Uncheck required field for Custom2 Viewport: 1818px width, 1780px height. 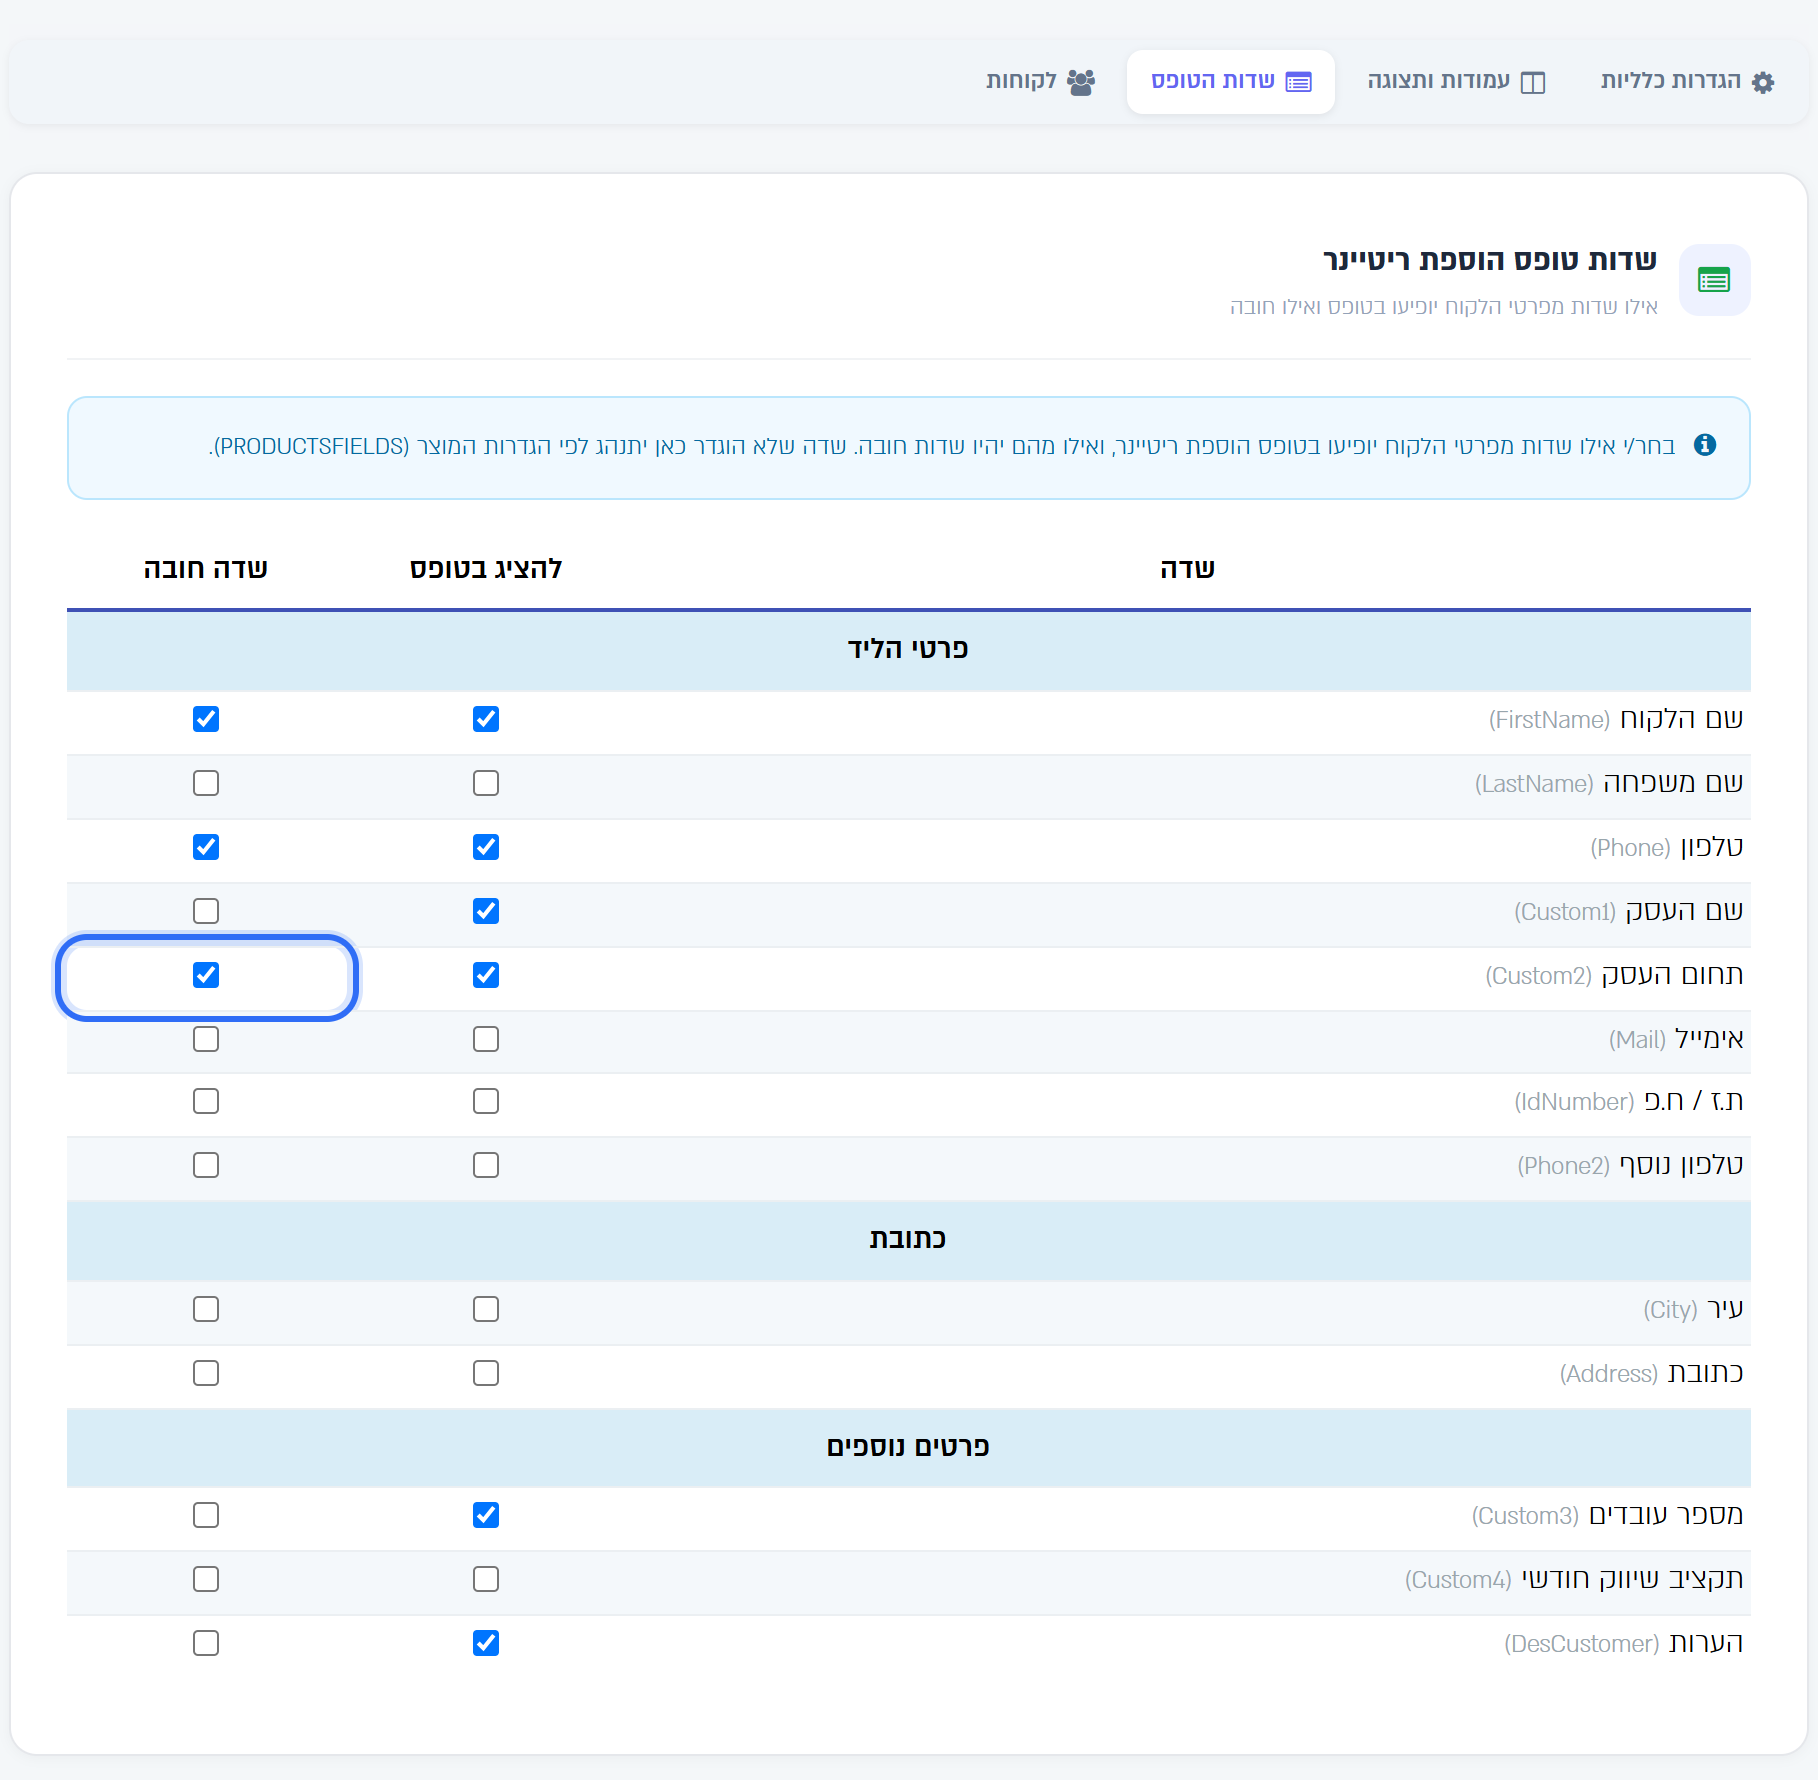coord(206,975)
